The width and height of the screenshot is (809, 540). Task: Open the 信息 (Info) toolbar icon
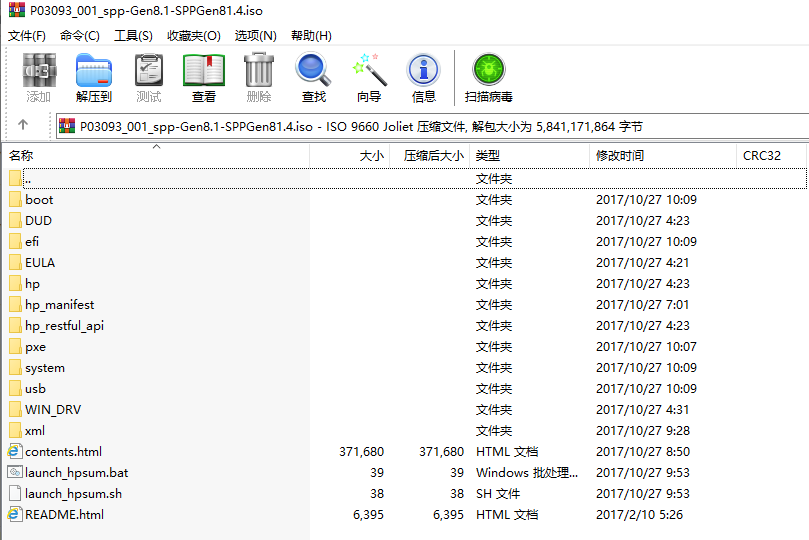click(424, 78)
